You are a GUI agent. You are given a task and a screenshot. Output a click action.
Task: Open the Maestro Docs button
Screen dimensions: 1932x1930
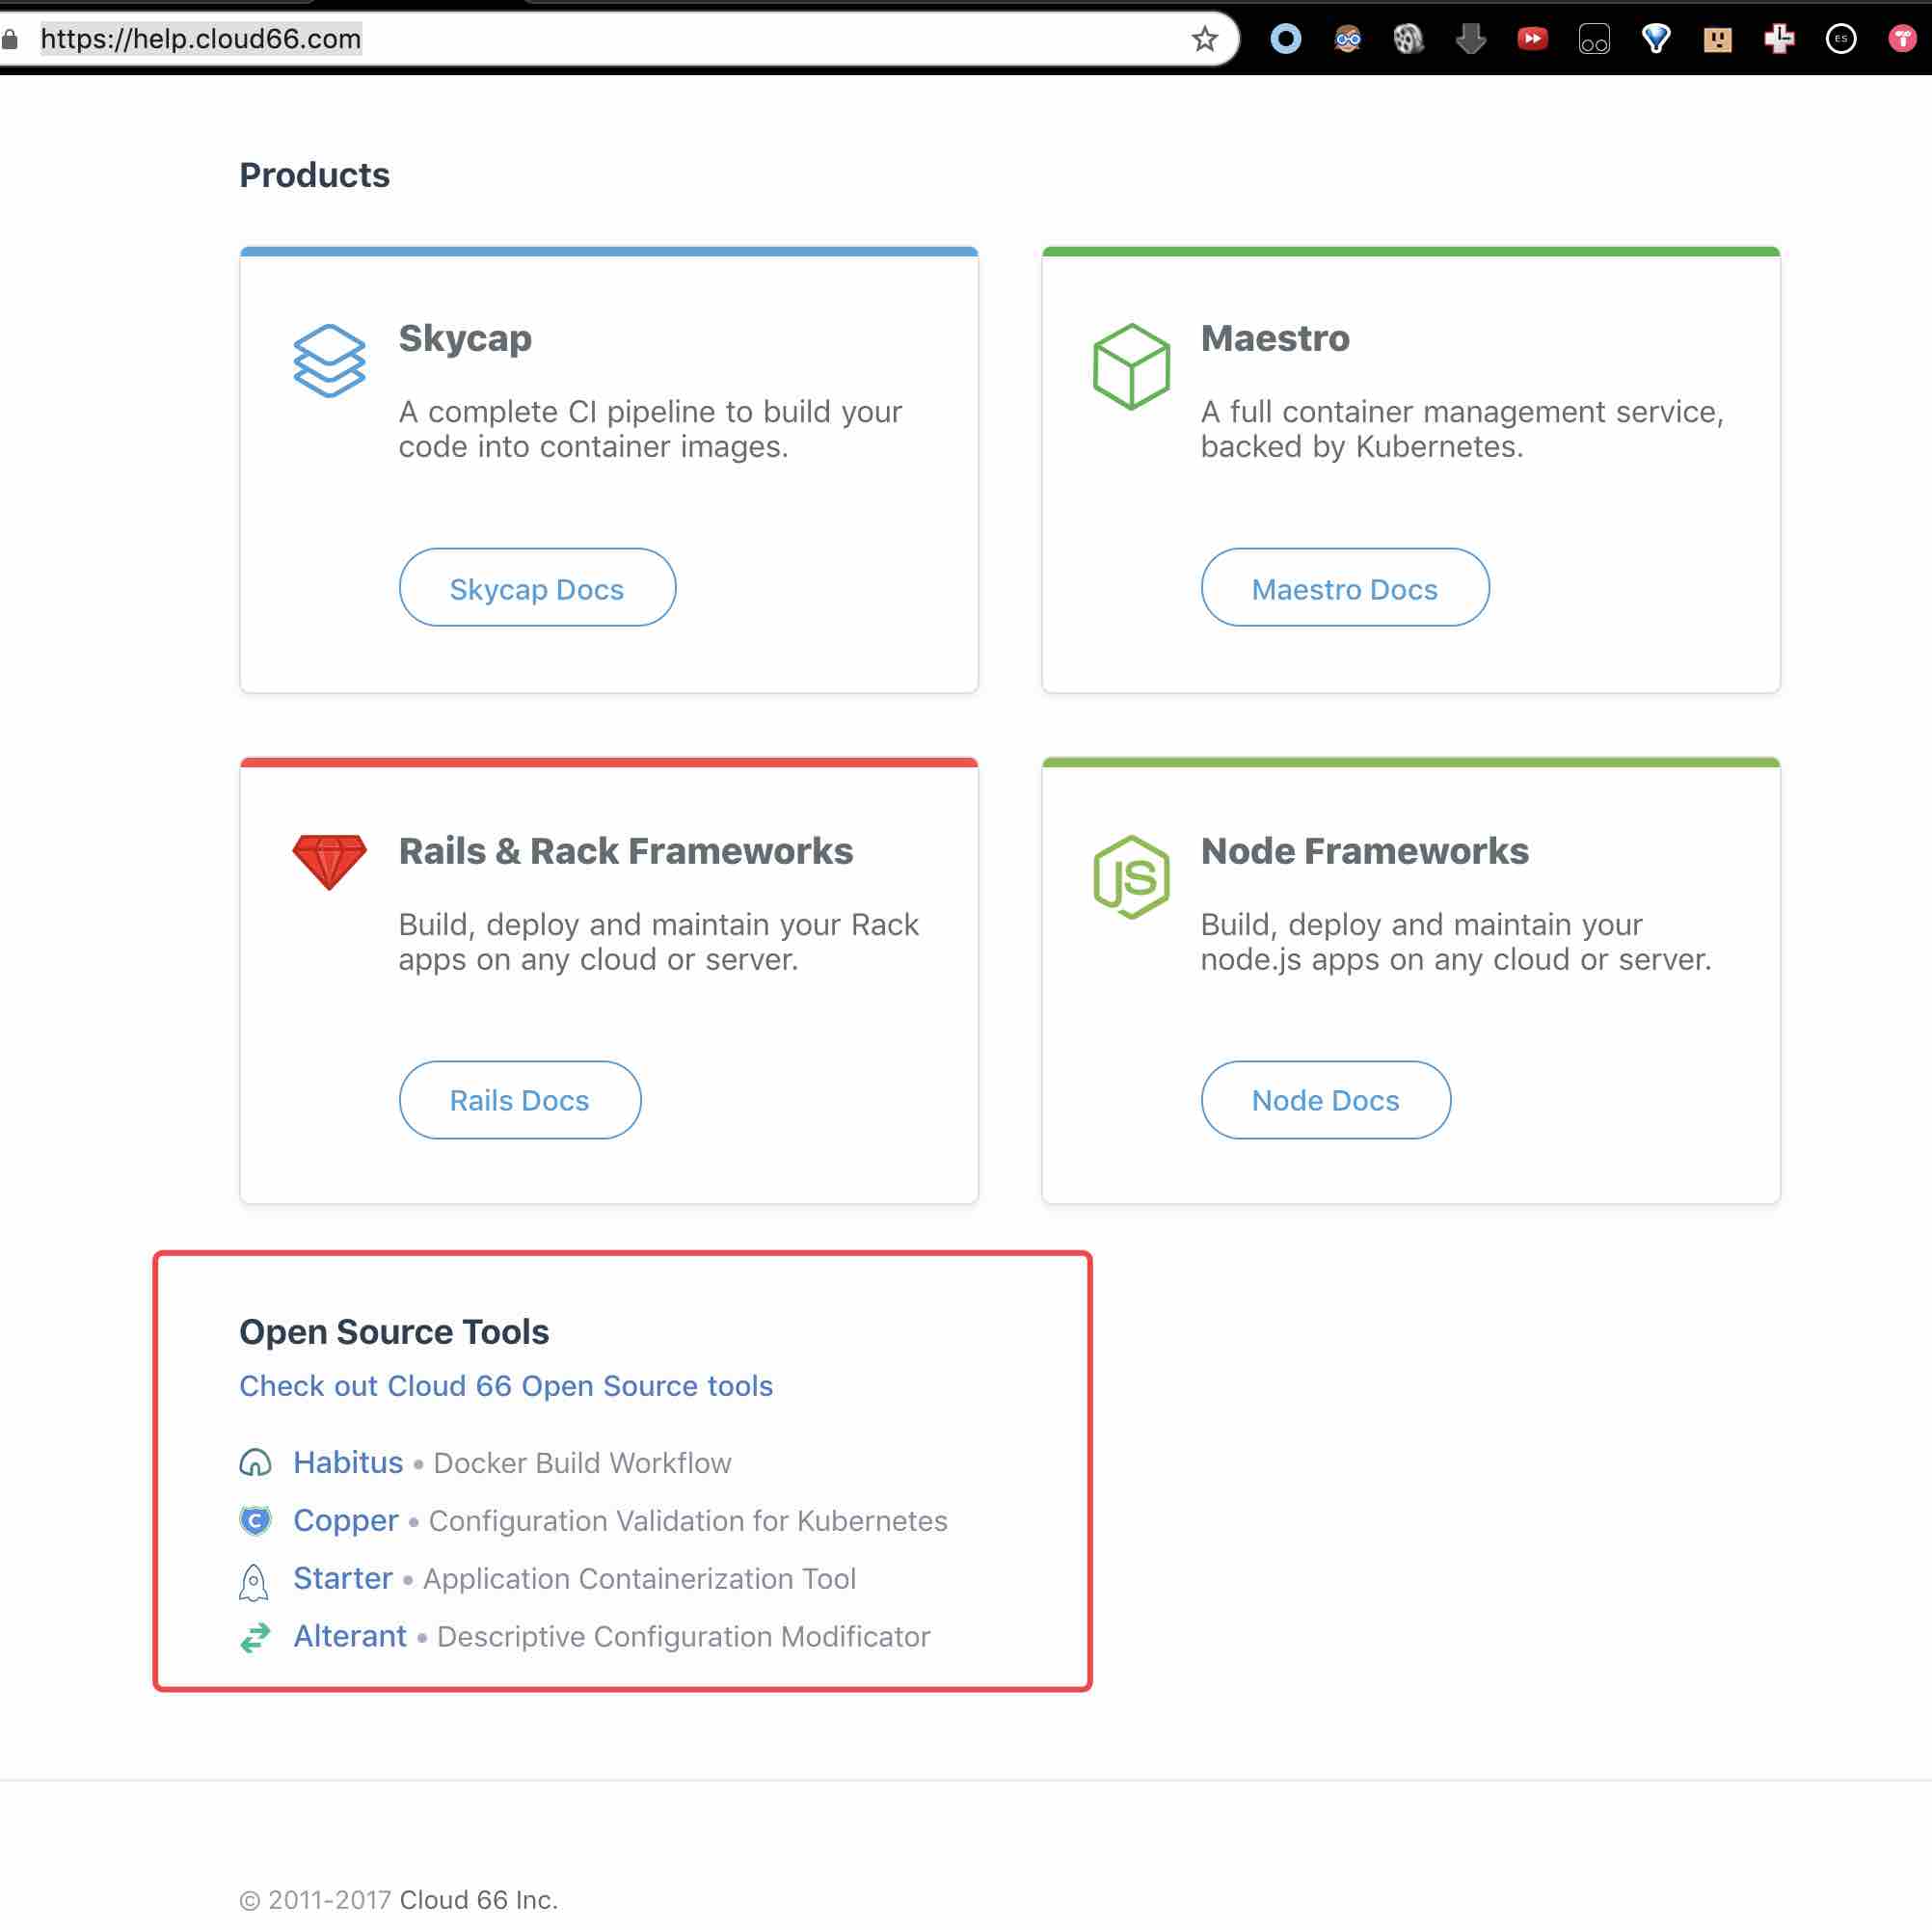(1344, 588)
